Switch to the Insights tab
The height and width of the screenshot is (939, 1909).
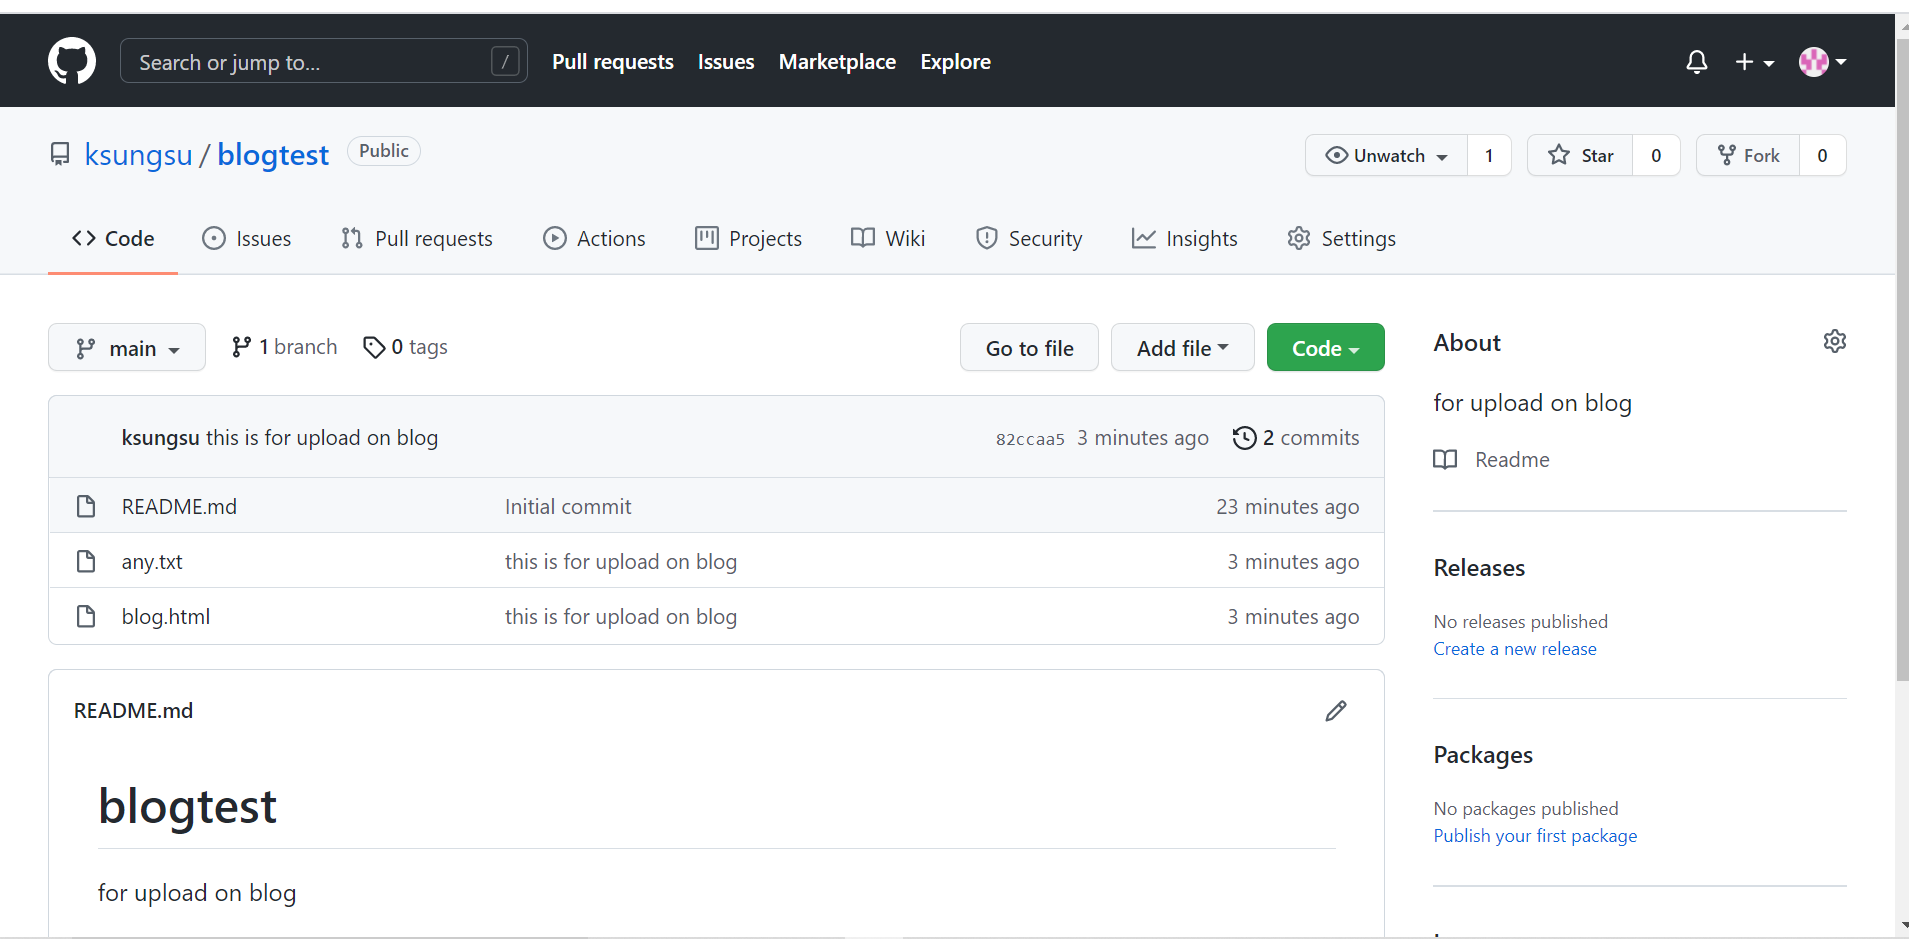click(1185, 239)
